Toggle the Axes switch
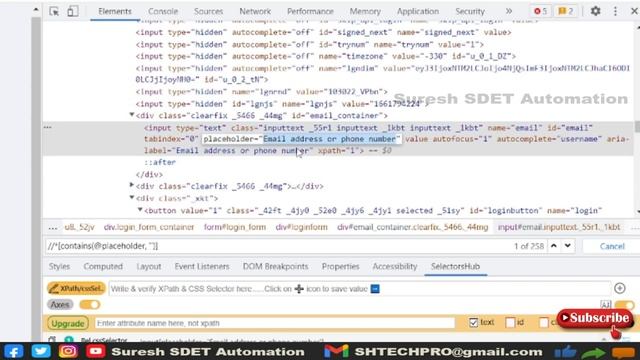Screen dimensions: 640x360 (x=90, y=304)
